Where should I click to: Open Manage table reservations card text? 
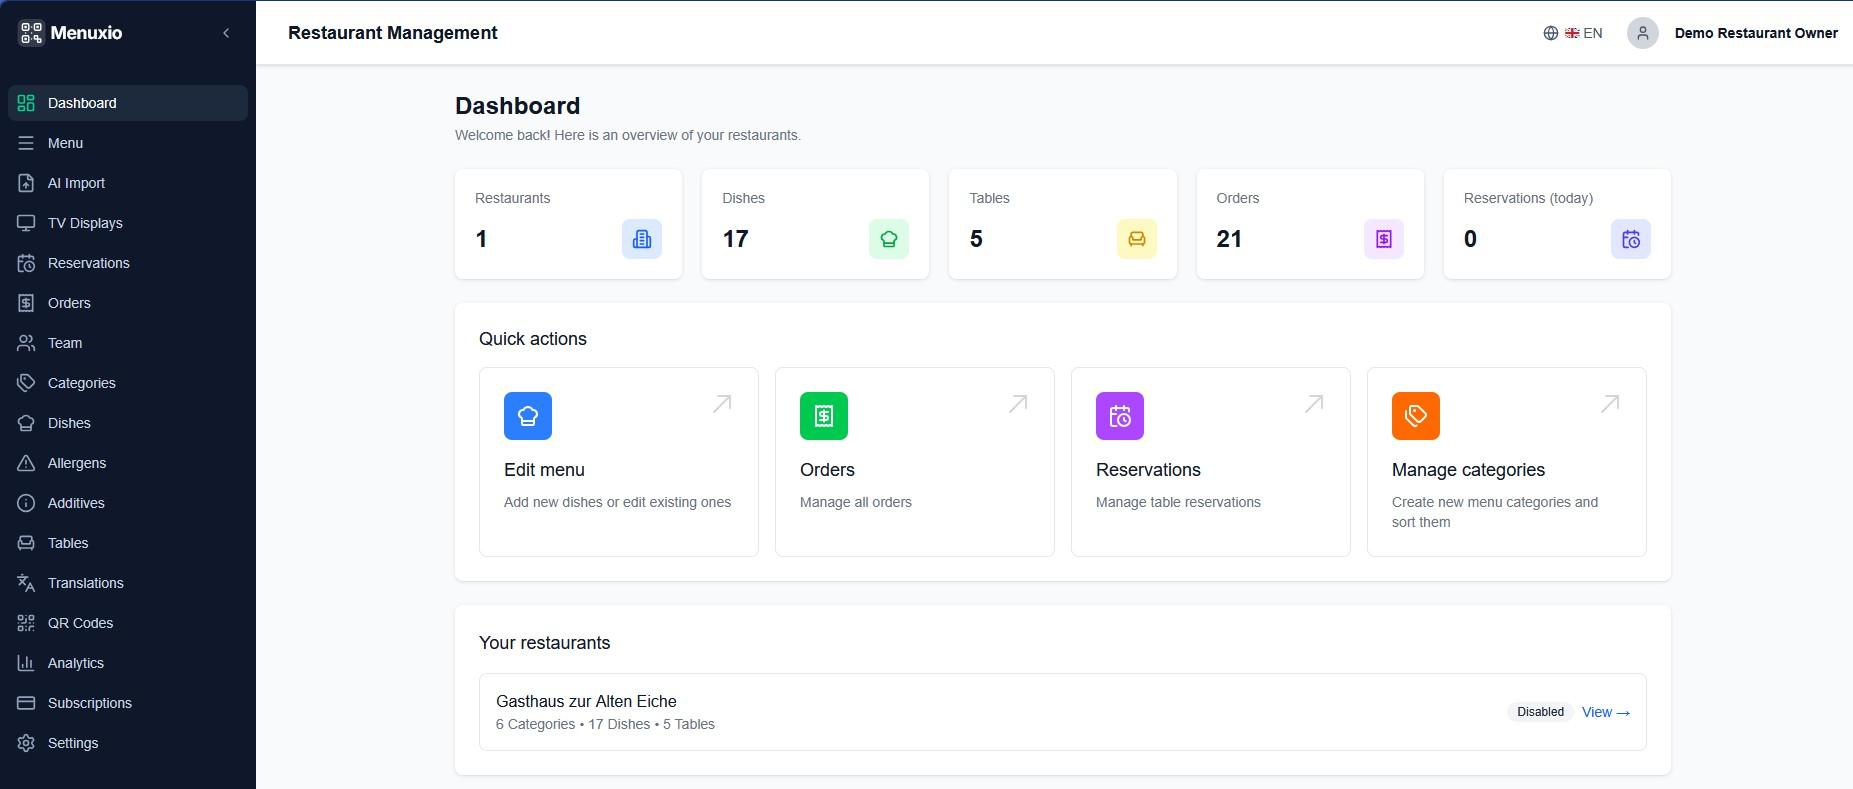1178,502
